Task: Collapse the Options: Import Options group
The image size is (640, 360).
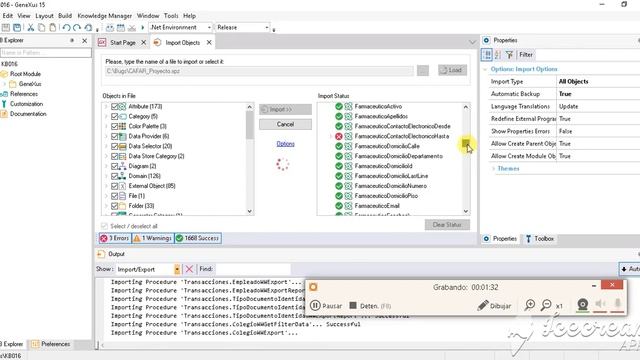Action: coord(485,69)
